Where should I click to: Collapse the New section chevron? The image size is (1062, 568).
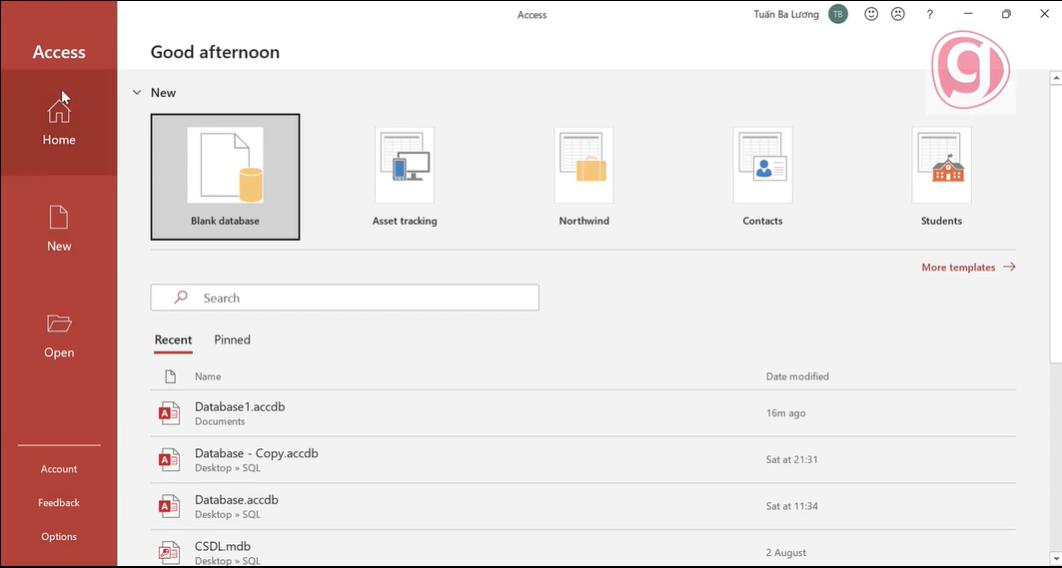(x=137, y=93)
